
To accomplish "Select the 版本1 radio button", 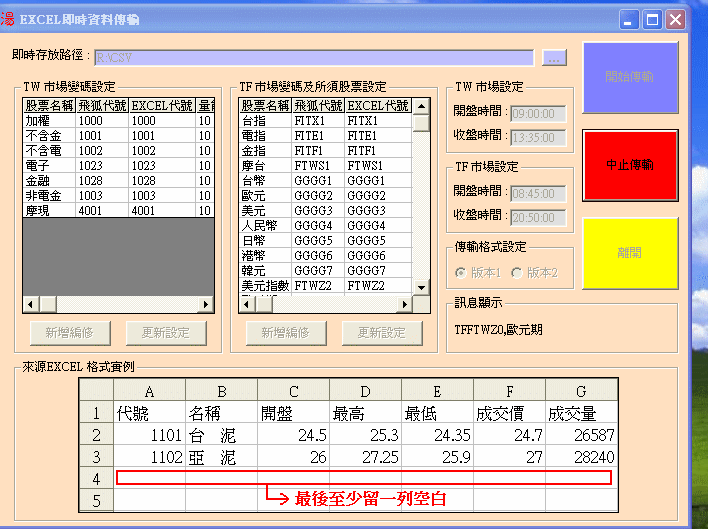I will (478, 273).
